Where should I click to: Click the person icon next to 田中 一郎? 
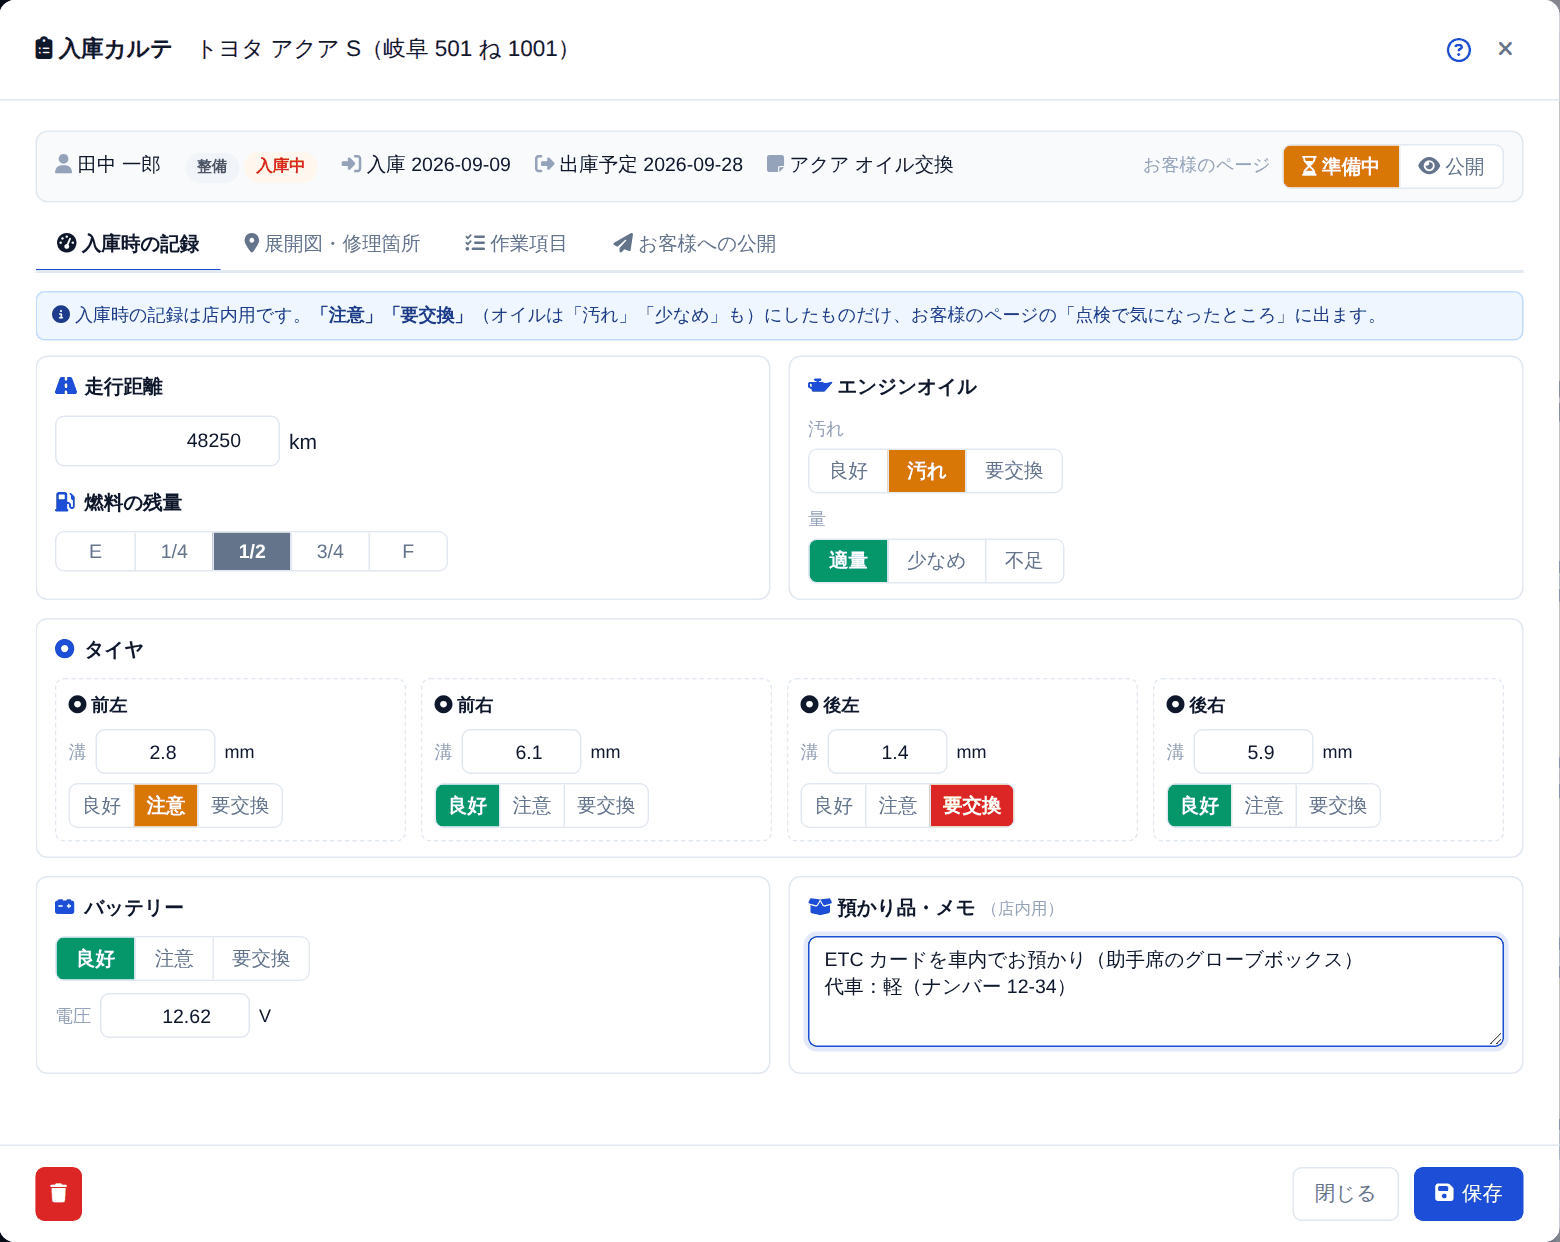pos(63,164)
